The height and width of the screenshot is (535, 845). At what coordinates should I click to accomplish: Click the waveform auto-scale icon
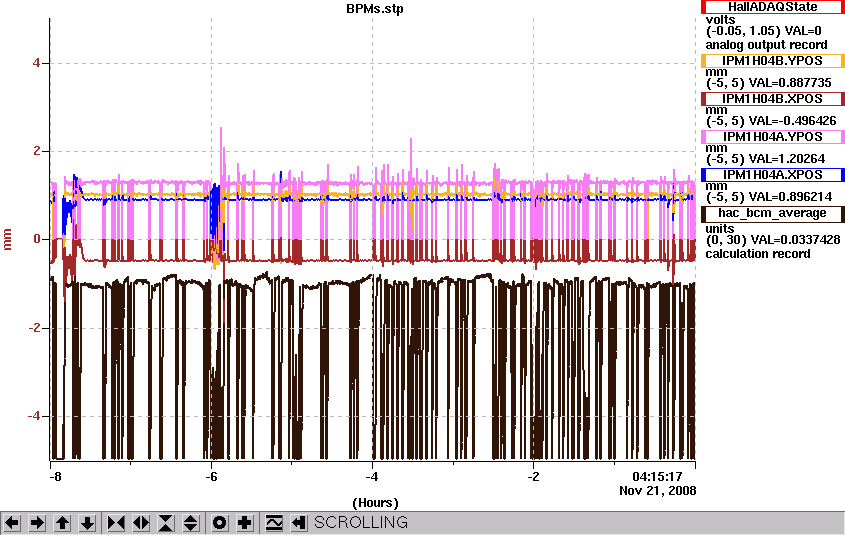click(274, 523)
